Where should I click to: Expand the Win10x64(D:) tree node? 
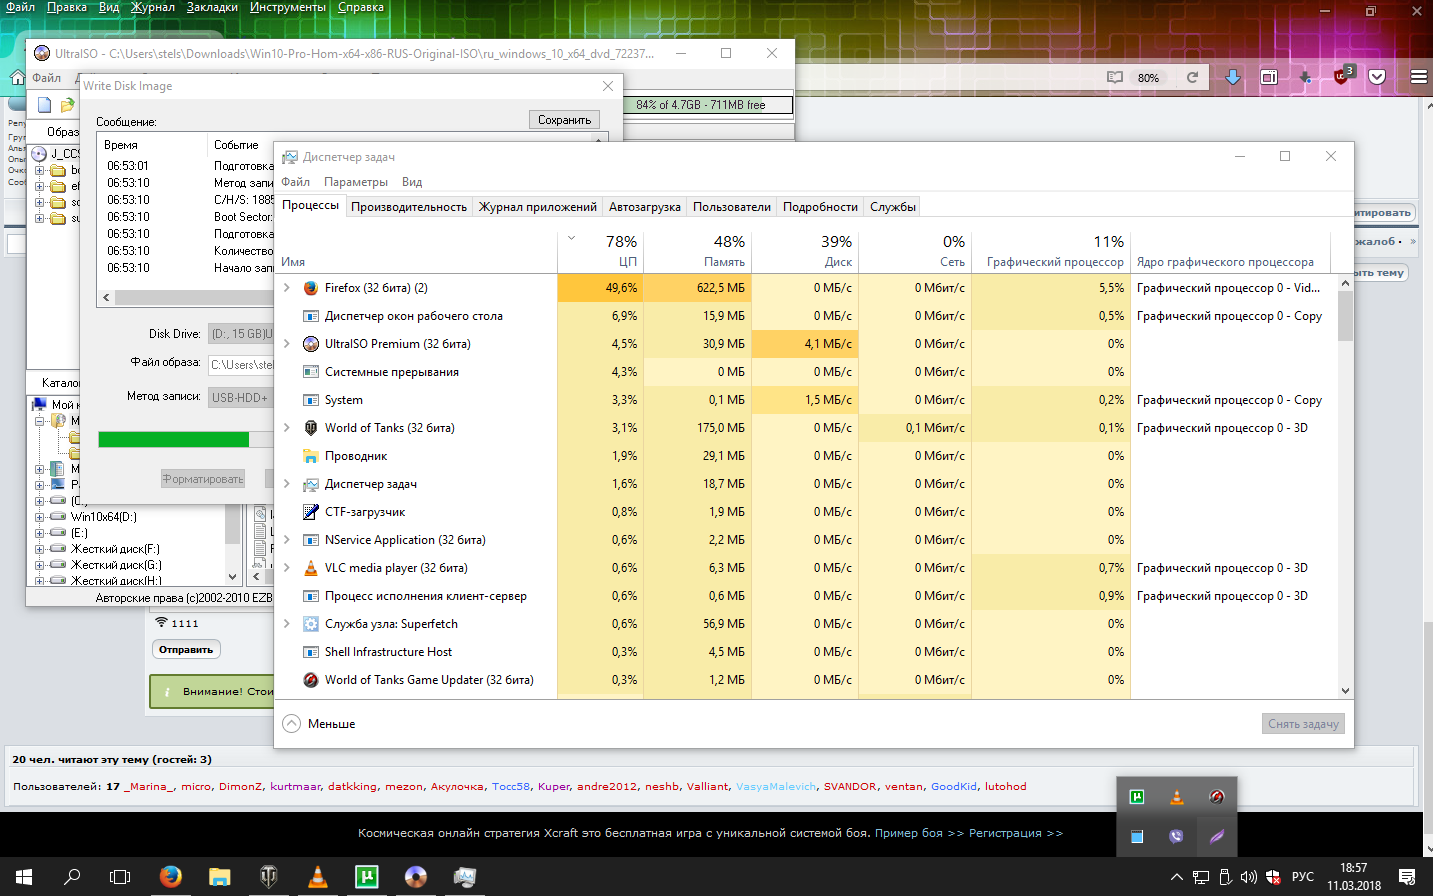click(39, 517)
